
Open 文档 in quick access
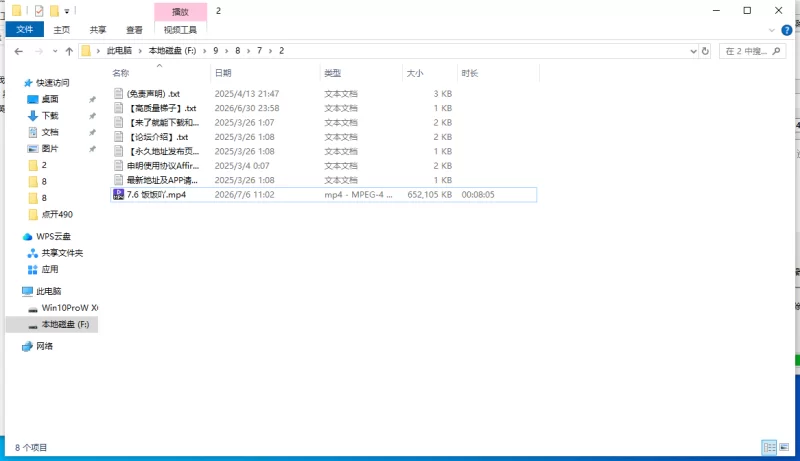50,132
